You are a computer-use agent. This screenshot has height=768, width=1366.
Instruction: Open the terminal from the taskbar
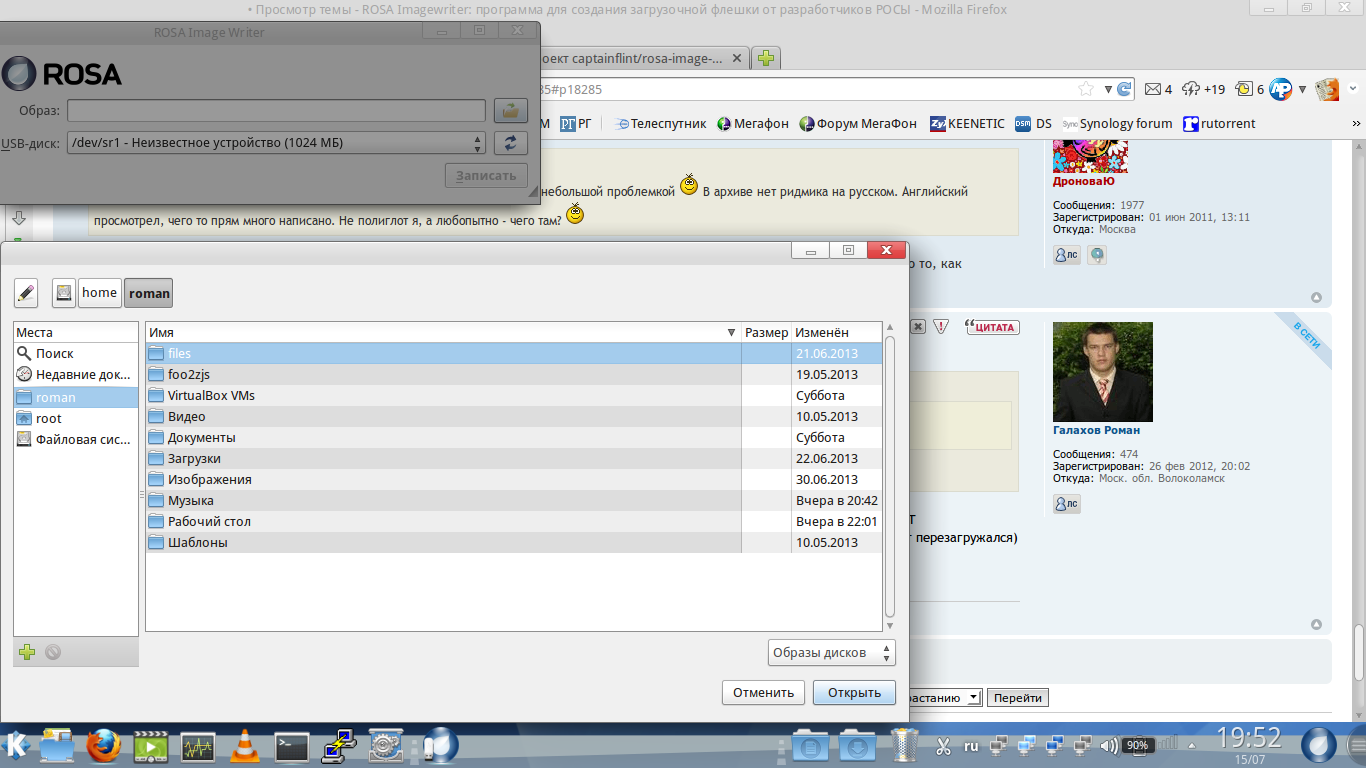292,746
